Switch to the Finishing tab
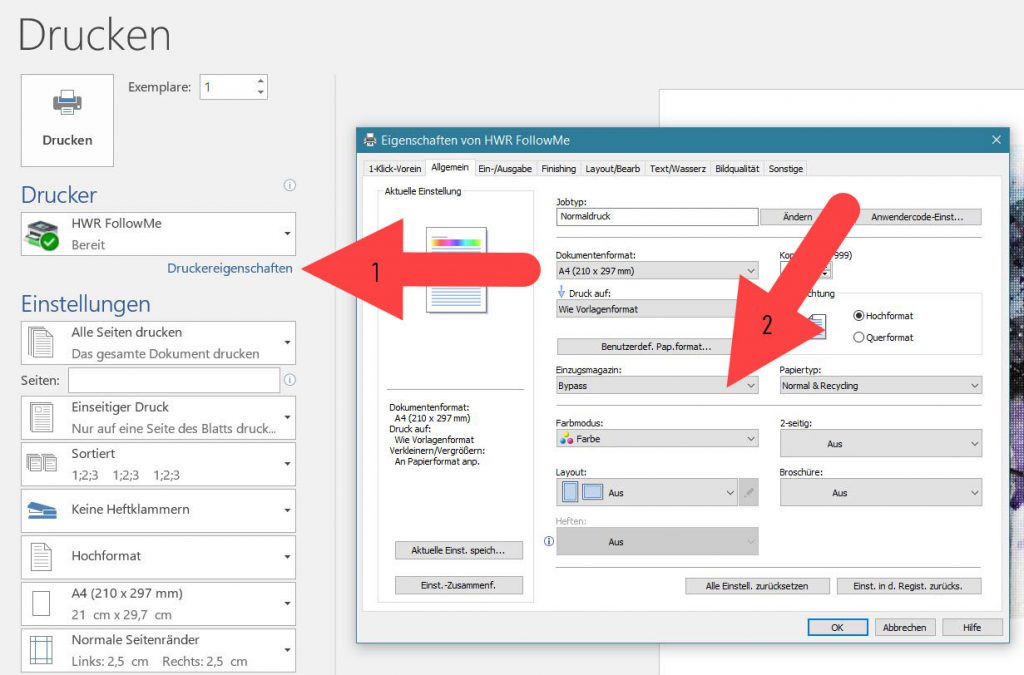Image resolution: width=1024 pixels, height=675 pixels. point(558,168)
